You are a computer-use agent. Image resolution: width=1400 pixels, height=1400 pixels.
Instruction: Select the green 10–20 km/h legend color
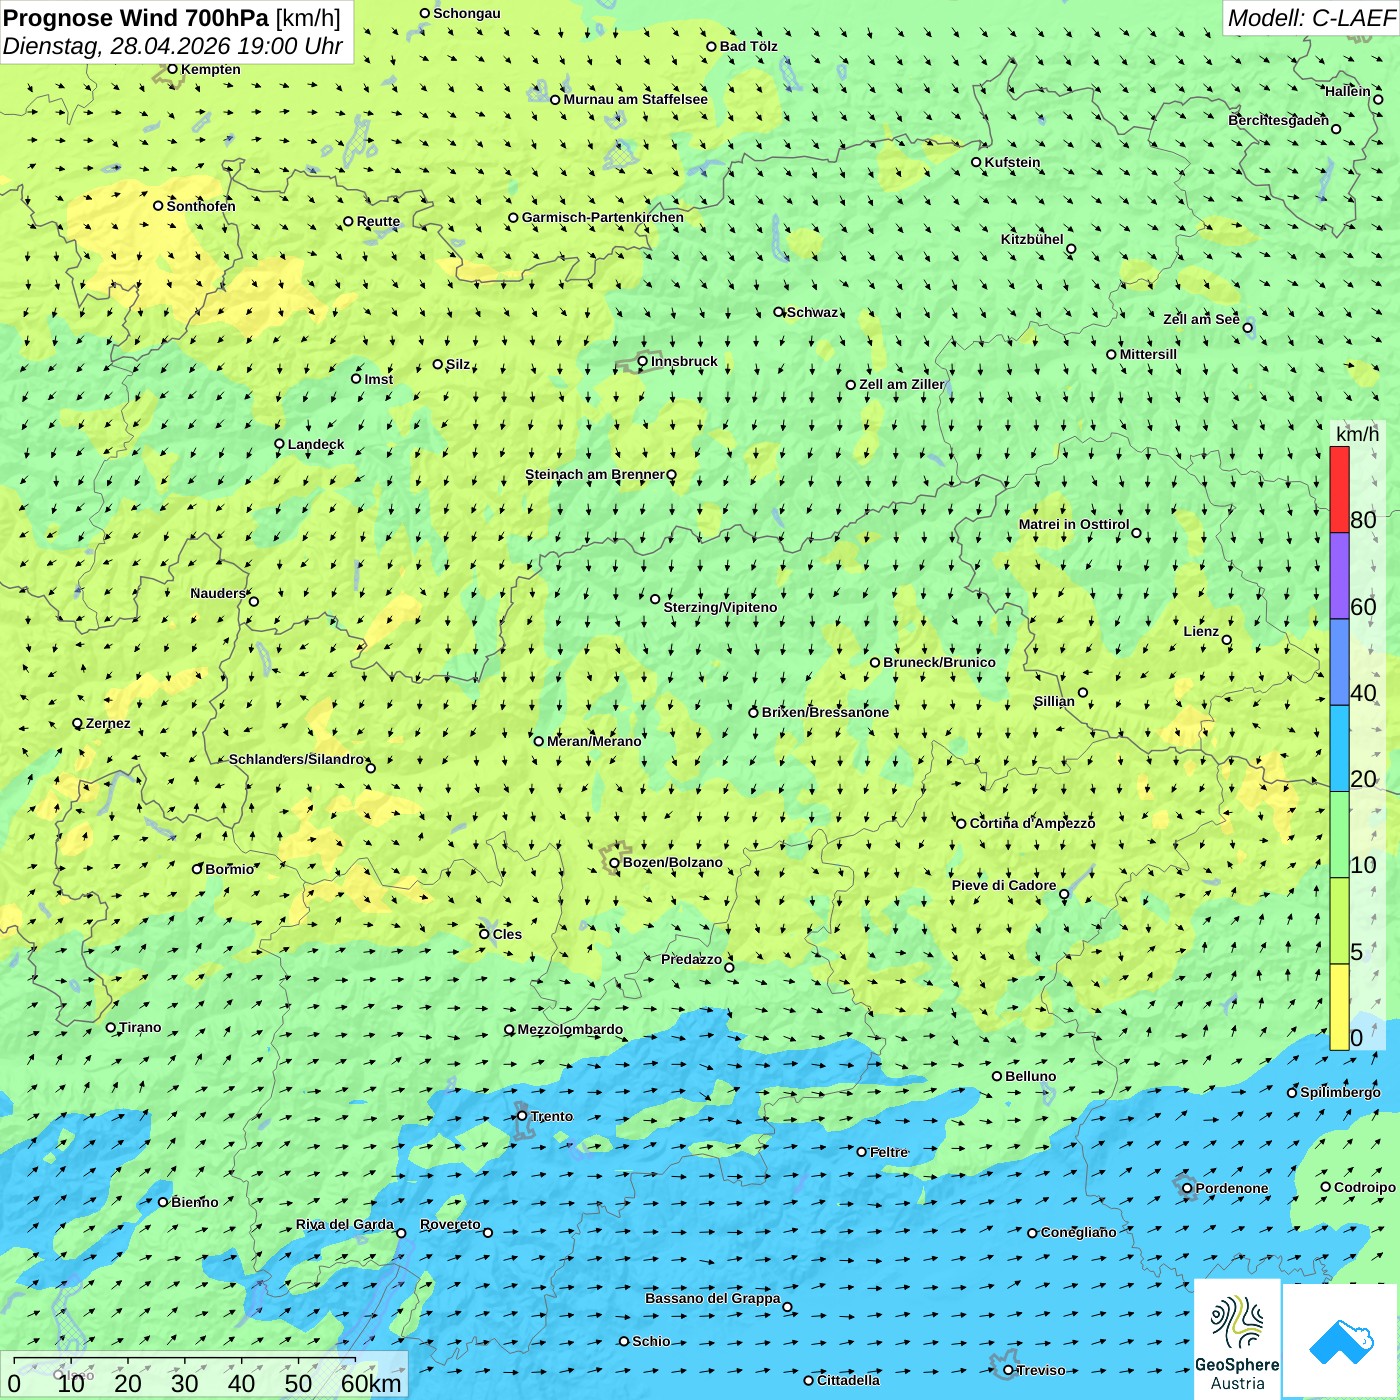coord(1339,835)
